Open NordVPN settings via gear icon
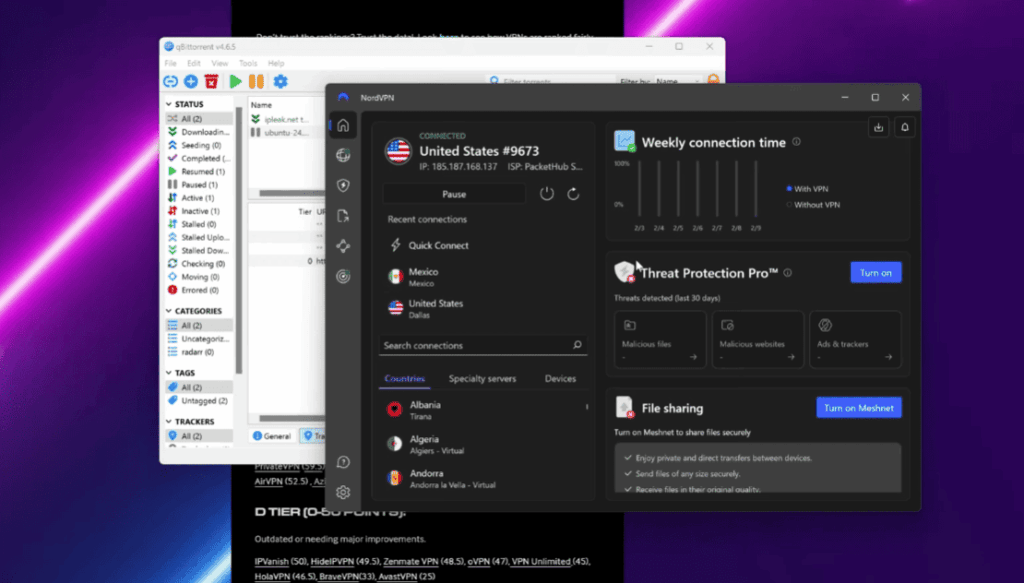 click(343, 492)
